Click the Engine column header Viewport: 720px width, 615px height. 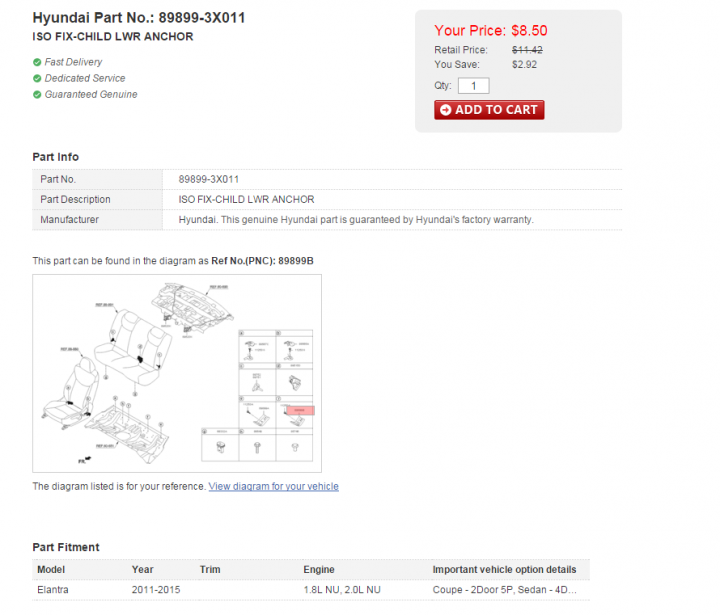click(319, 570)
